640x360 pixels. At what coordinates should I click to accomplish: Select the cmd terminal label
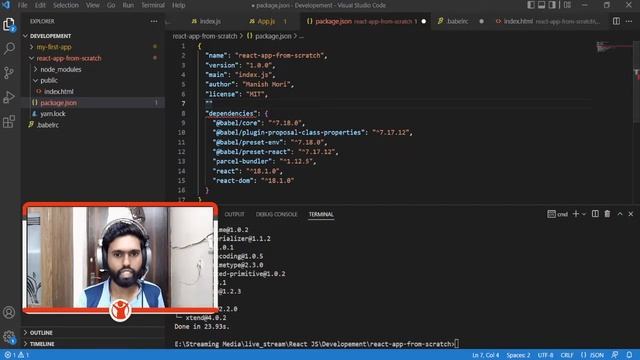tap(558, 214)
